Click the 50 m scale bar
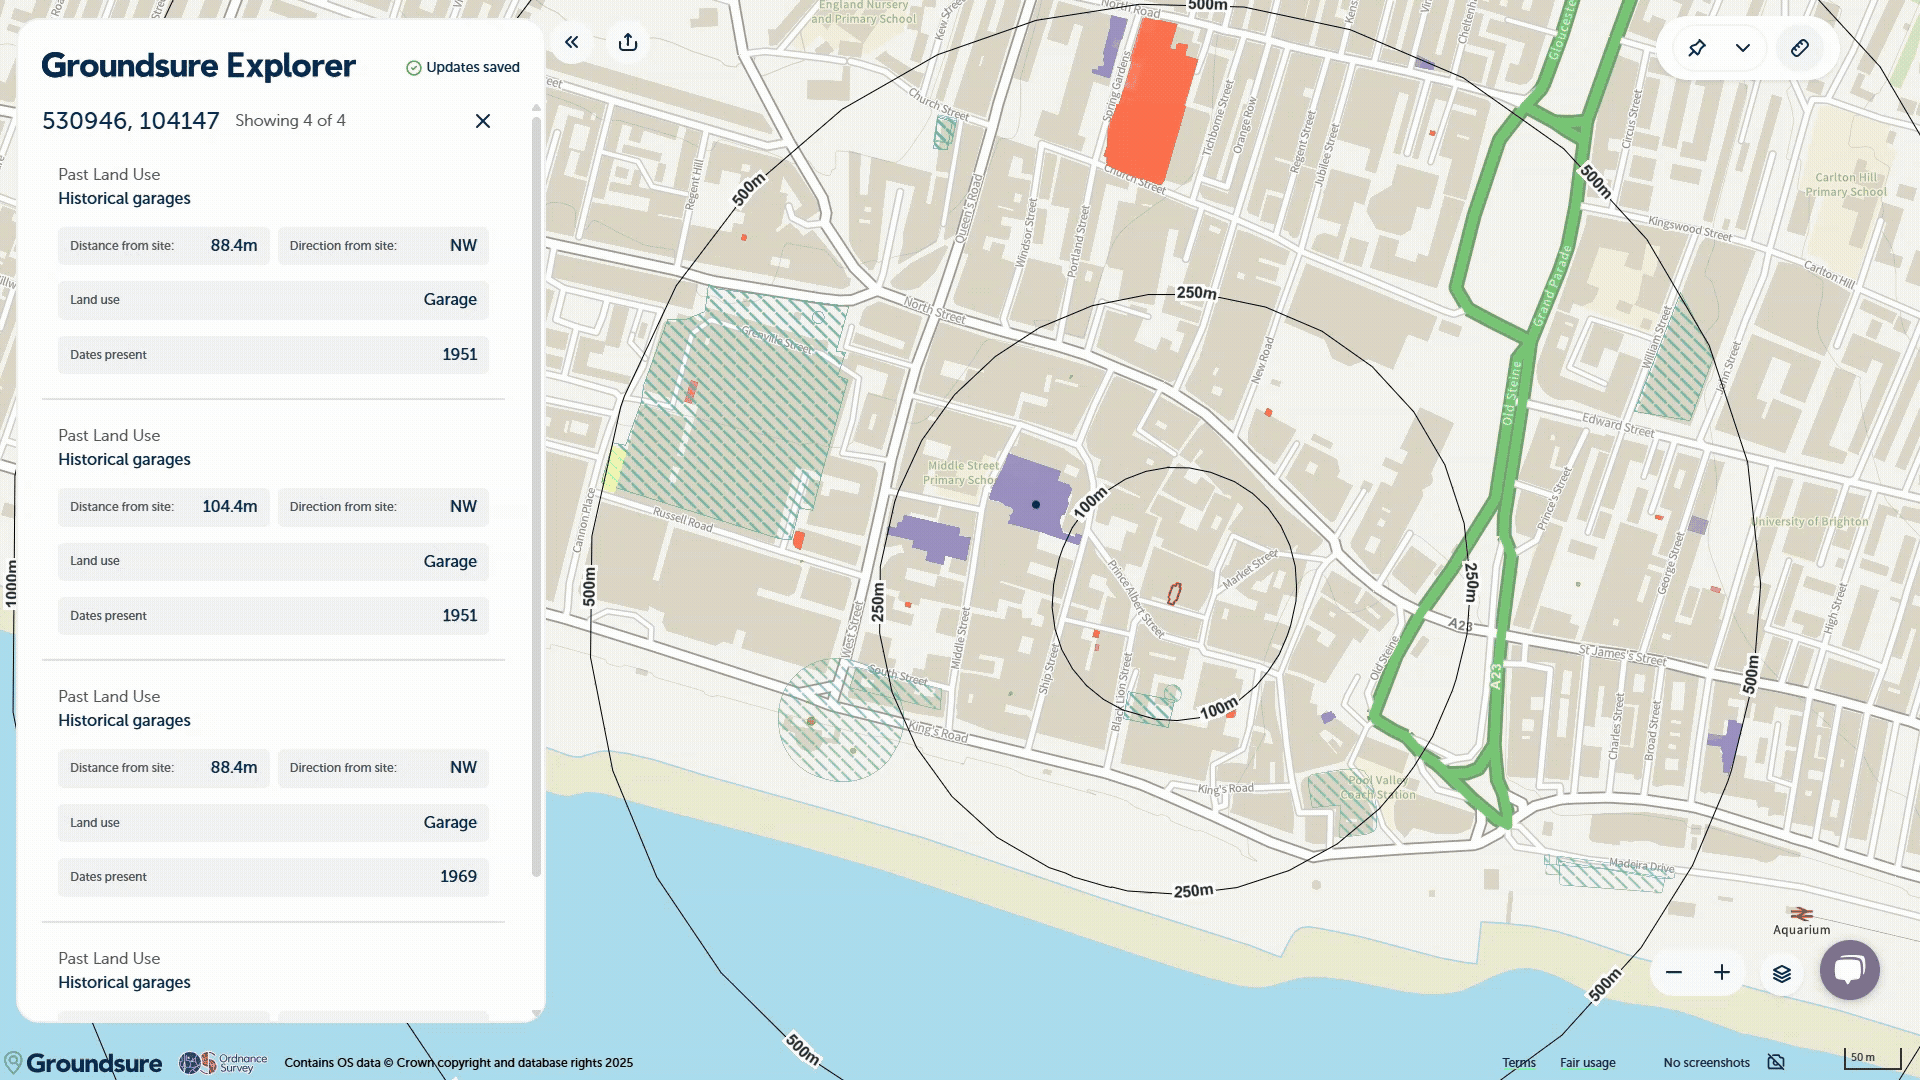The image size is (1920, 1080). click(x=1872, y=1058)
